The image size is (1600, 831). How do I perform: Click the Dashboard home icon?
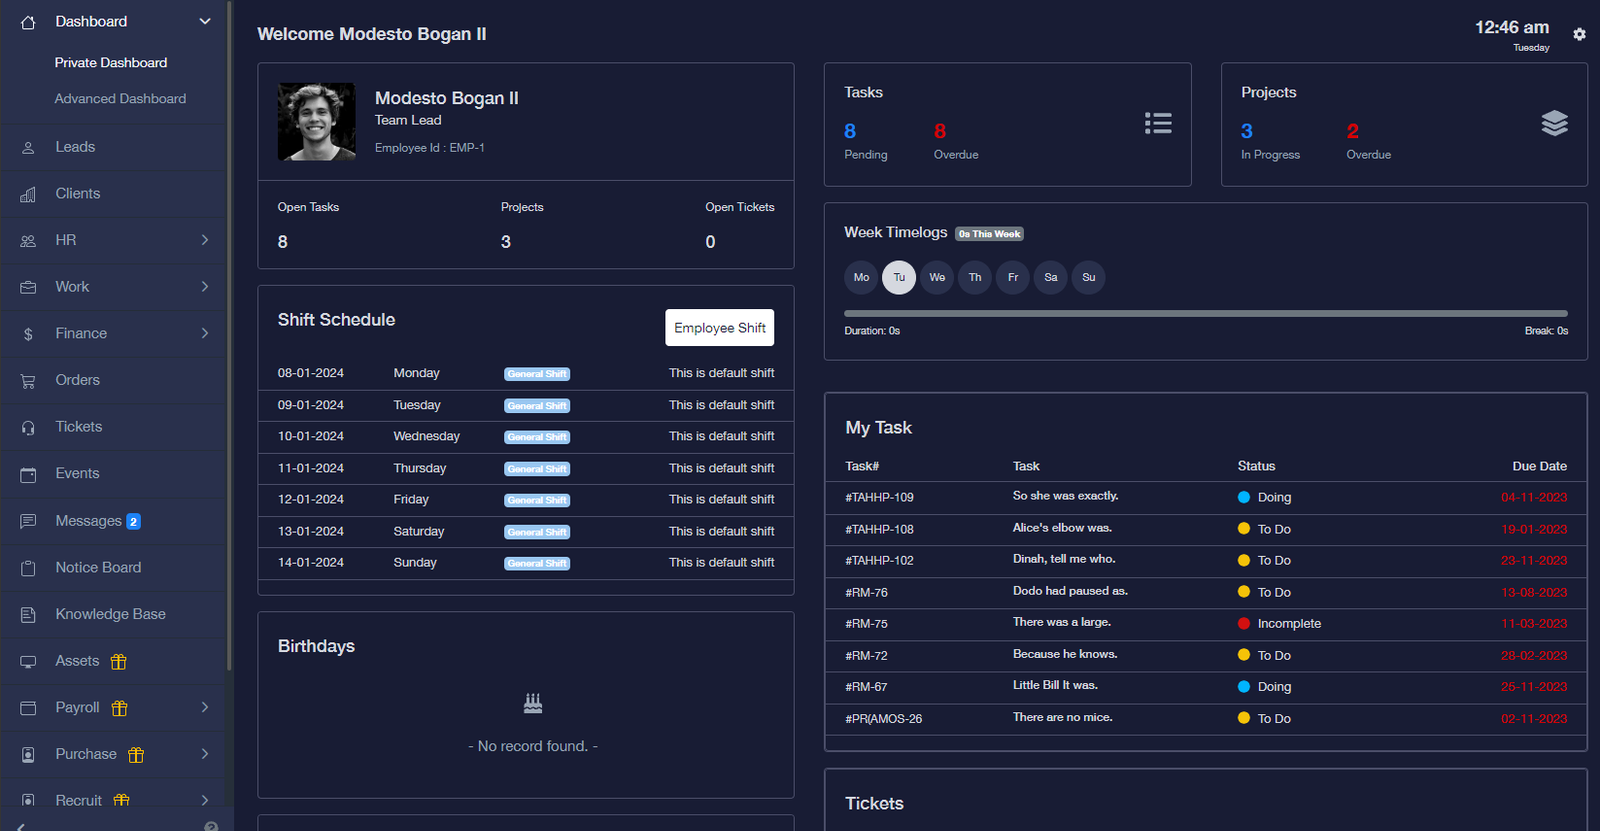pos(28,22)
